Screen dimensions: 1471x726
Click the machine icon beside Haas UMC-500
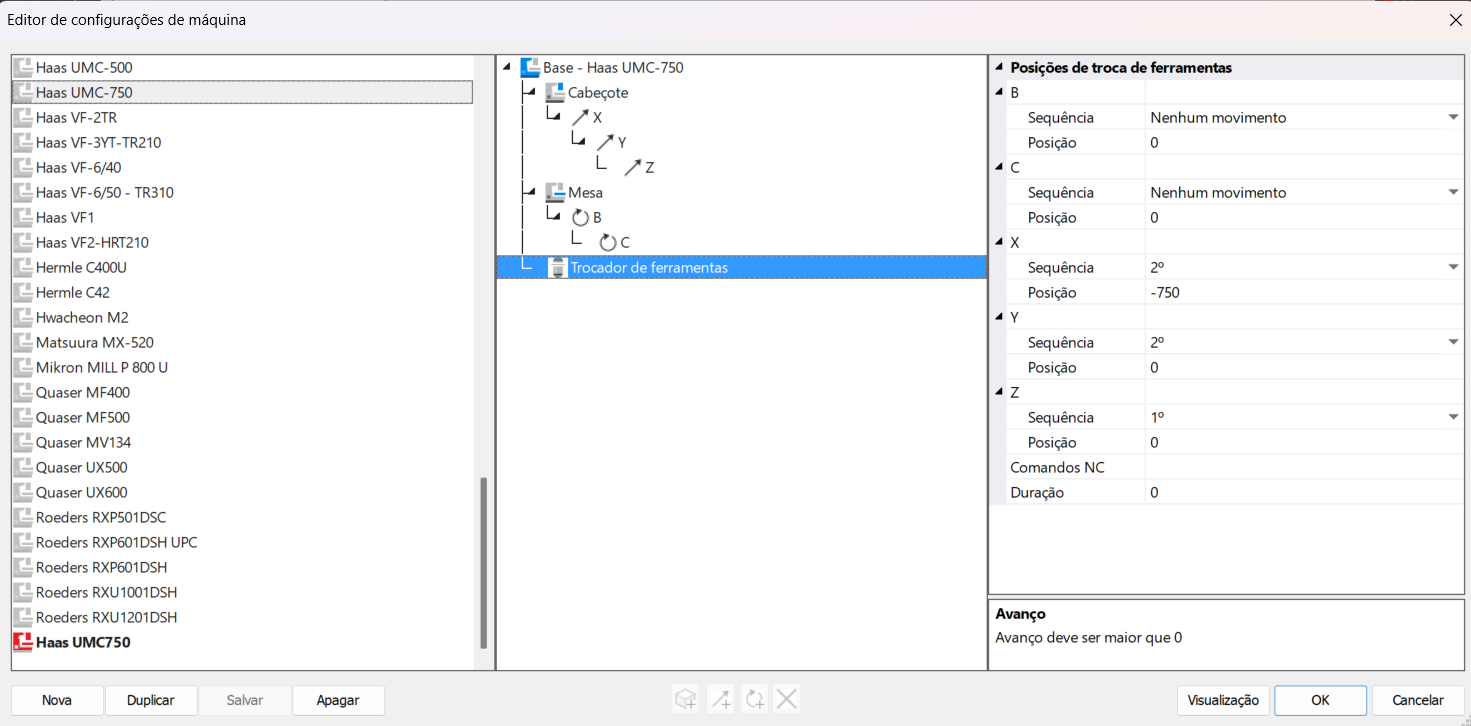click(x=23, y=67)
